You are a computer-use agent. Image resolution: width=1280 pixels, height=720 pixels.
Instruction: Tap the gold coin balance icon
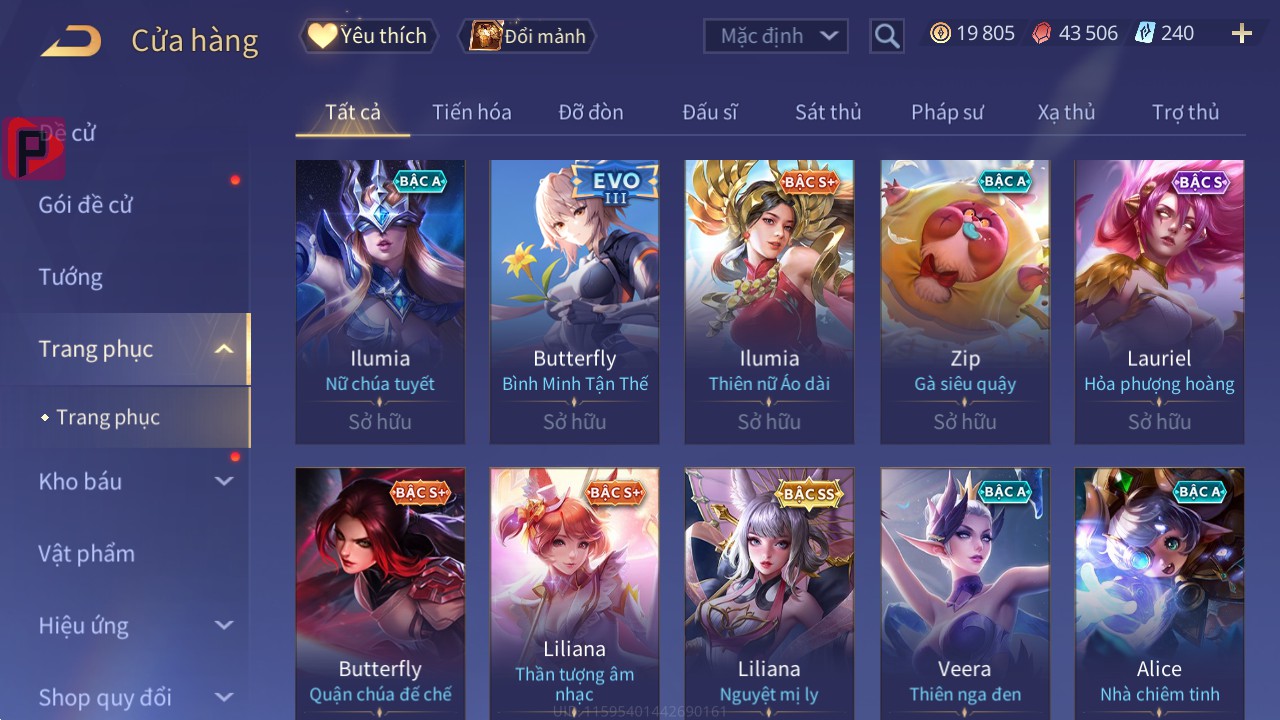(940, 33)
